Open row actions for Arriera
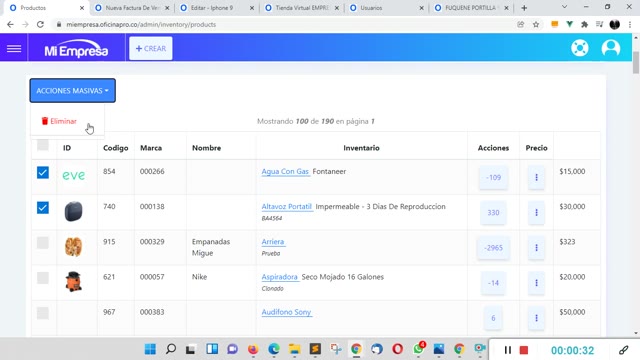Screen dimensions: 640x360 (536, 247)
